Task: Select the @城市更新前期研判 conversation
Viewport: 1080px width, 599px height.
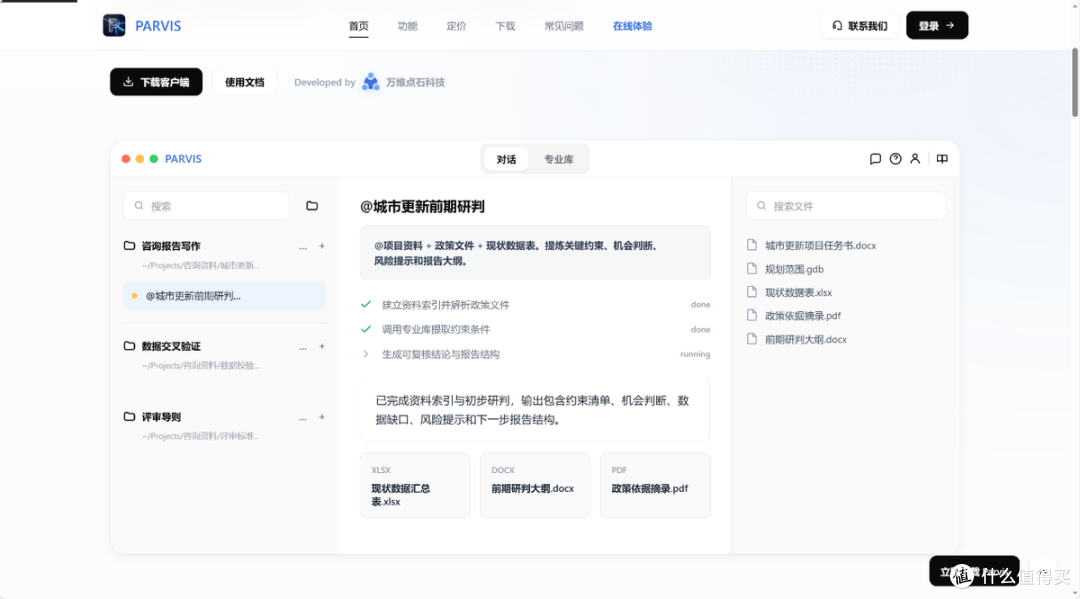Action: (224, 296)
